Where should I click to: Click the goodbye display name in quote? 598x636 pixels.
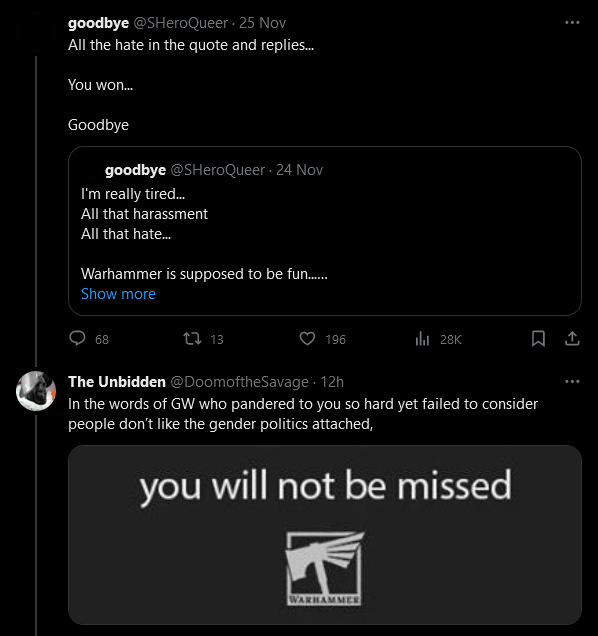click(x=136, y=170)
